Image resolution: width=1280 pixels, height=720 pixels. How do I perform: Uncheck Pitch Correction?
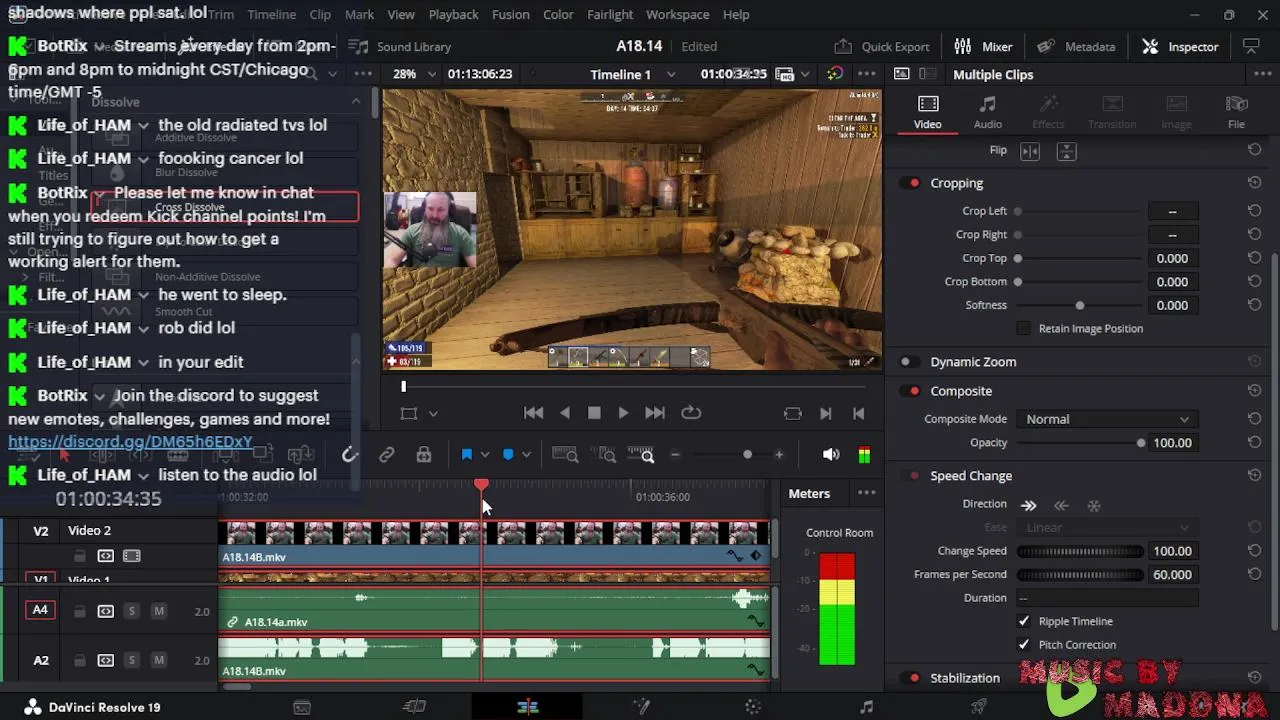click(1023, 645)
